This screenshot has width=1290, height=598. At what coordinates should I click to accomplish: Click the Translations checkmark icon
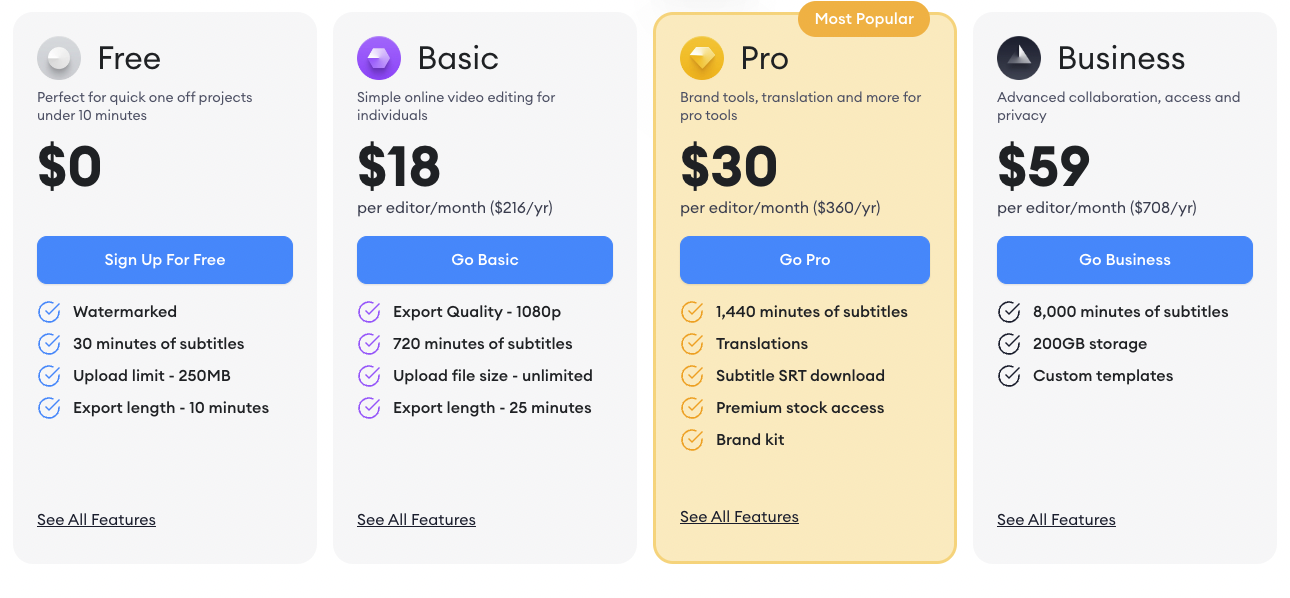click(x=692, y=344)
